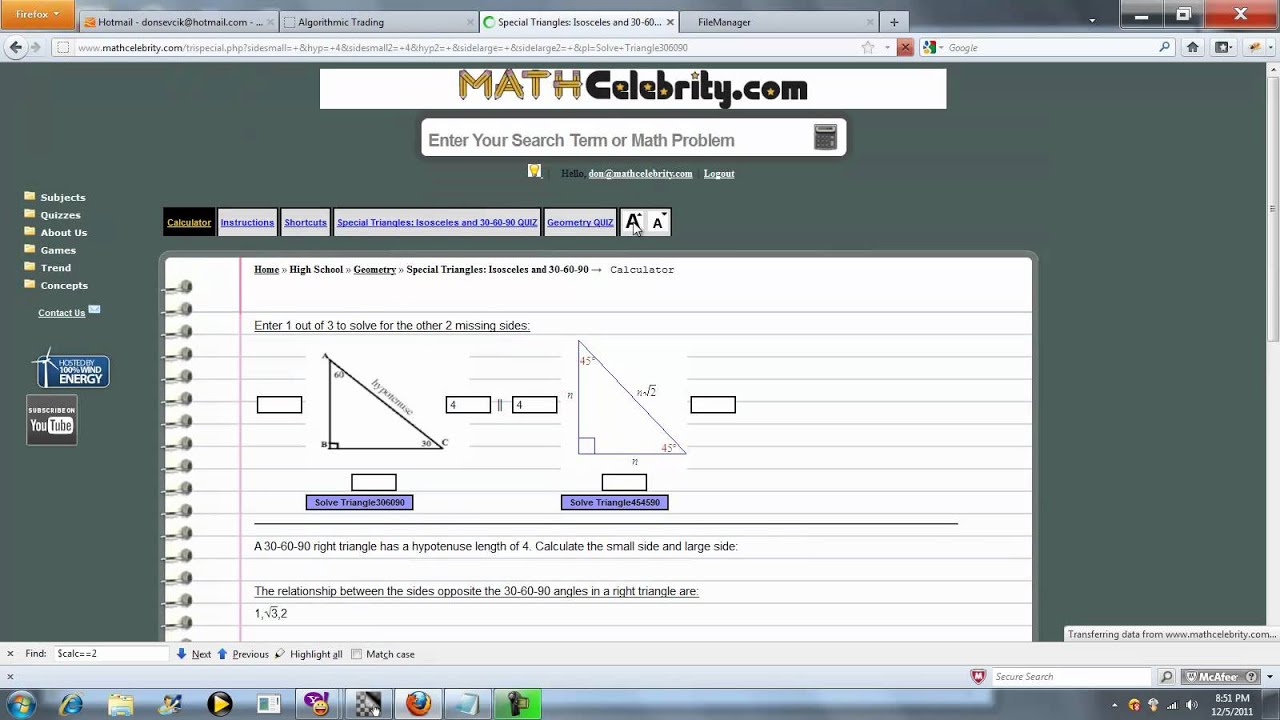Click the lightbulb icon beside Hello

coord(535,171)
